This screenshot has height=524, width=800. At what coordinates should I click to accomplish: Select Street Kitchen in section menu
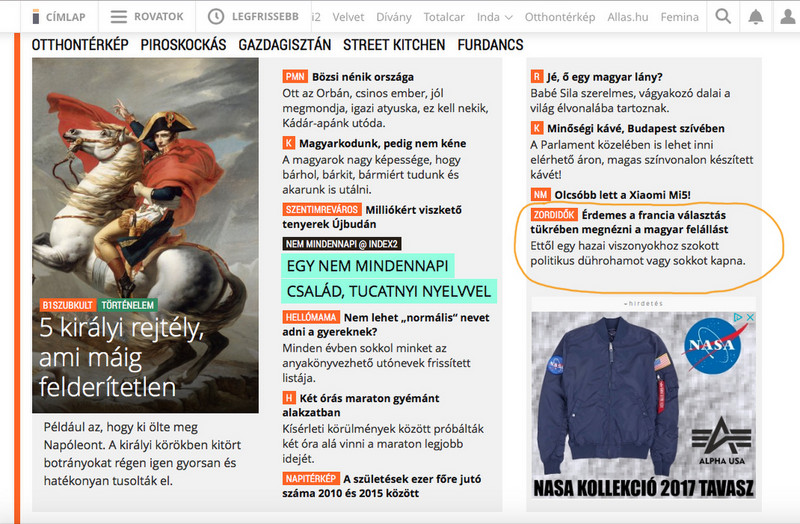click(394, 45)
